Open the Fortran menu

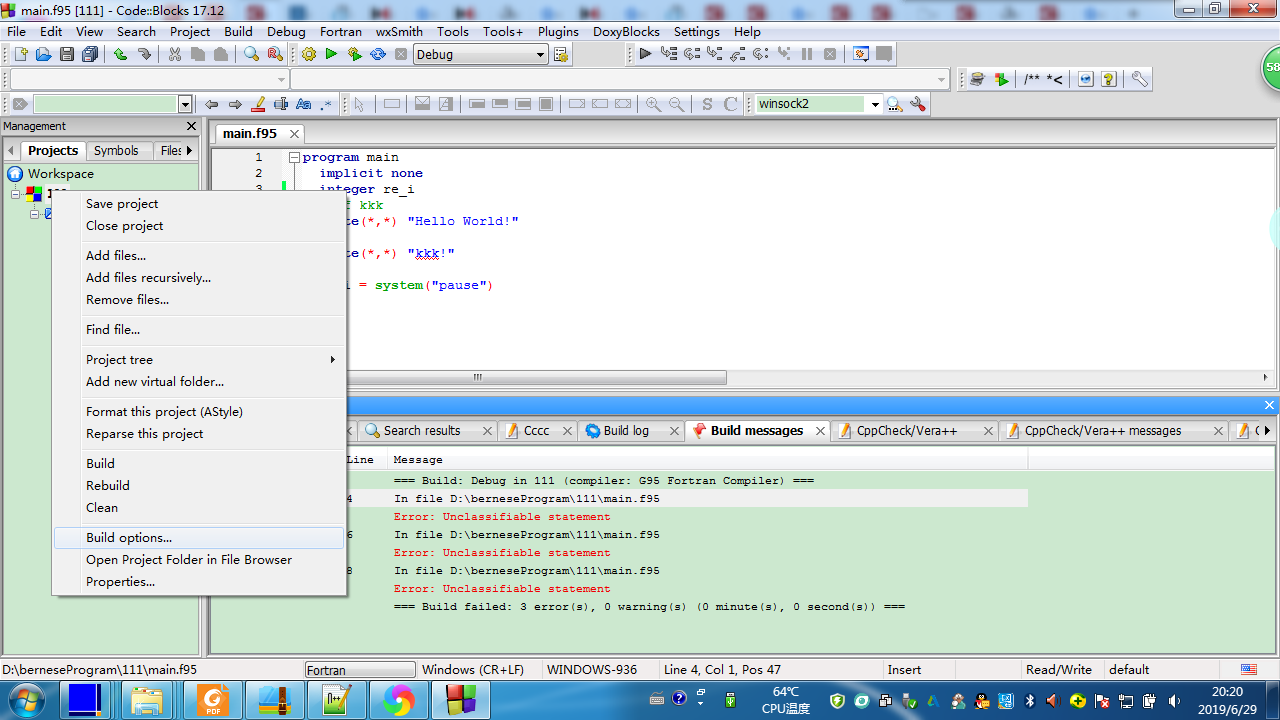[341, 31]
